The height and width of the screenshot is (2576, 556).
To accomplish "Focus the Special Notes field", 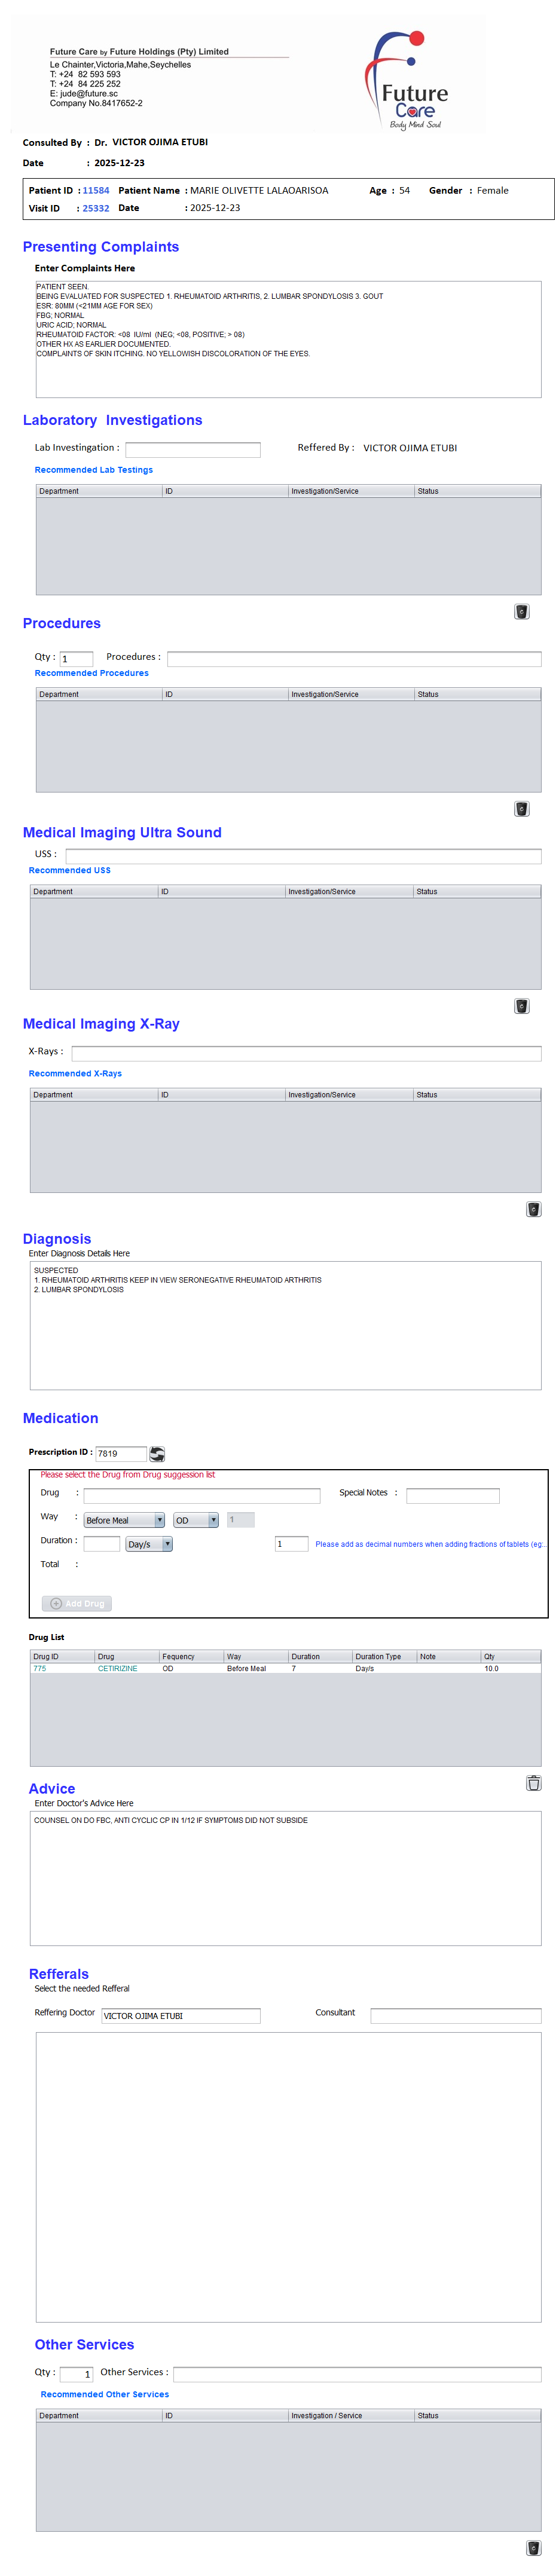I will 452,1495.
